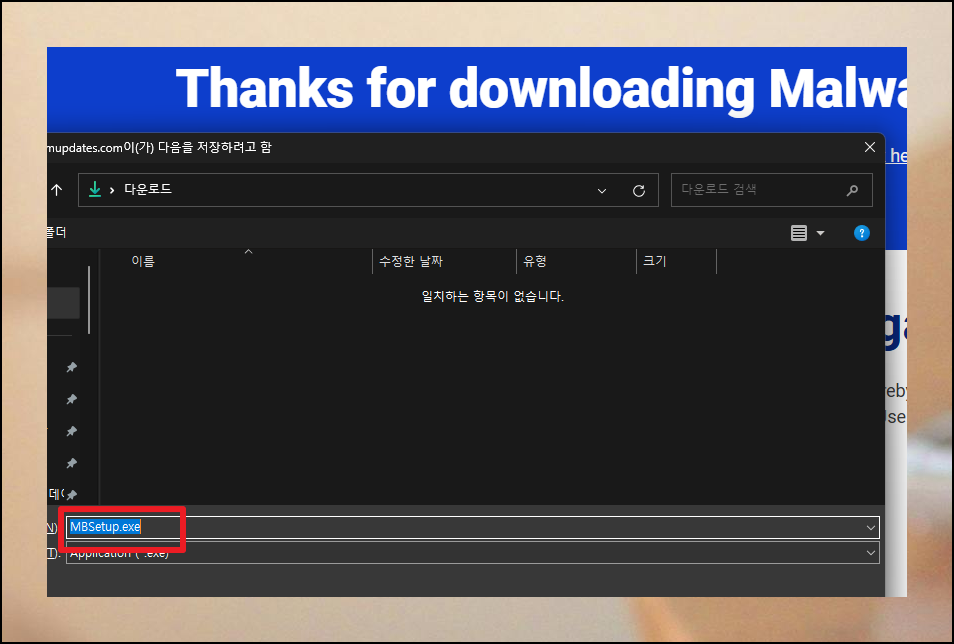
Task: Open the file type Application dropdown
Action: pos(871,553)
